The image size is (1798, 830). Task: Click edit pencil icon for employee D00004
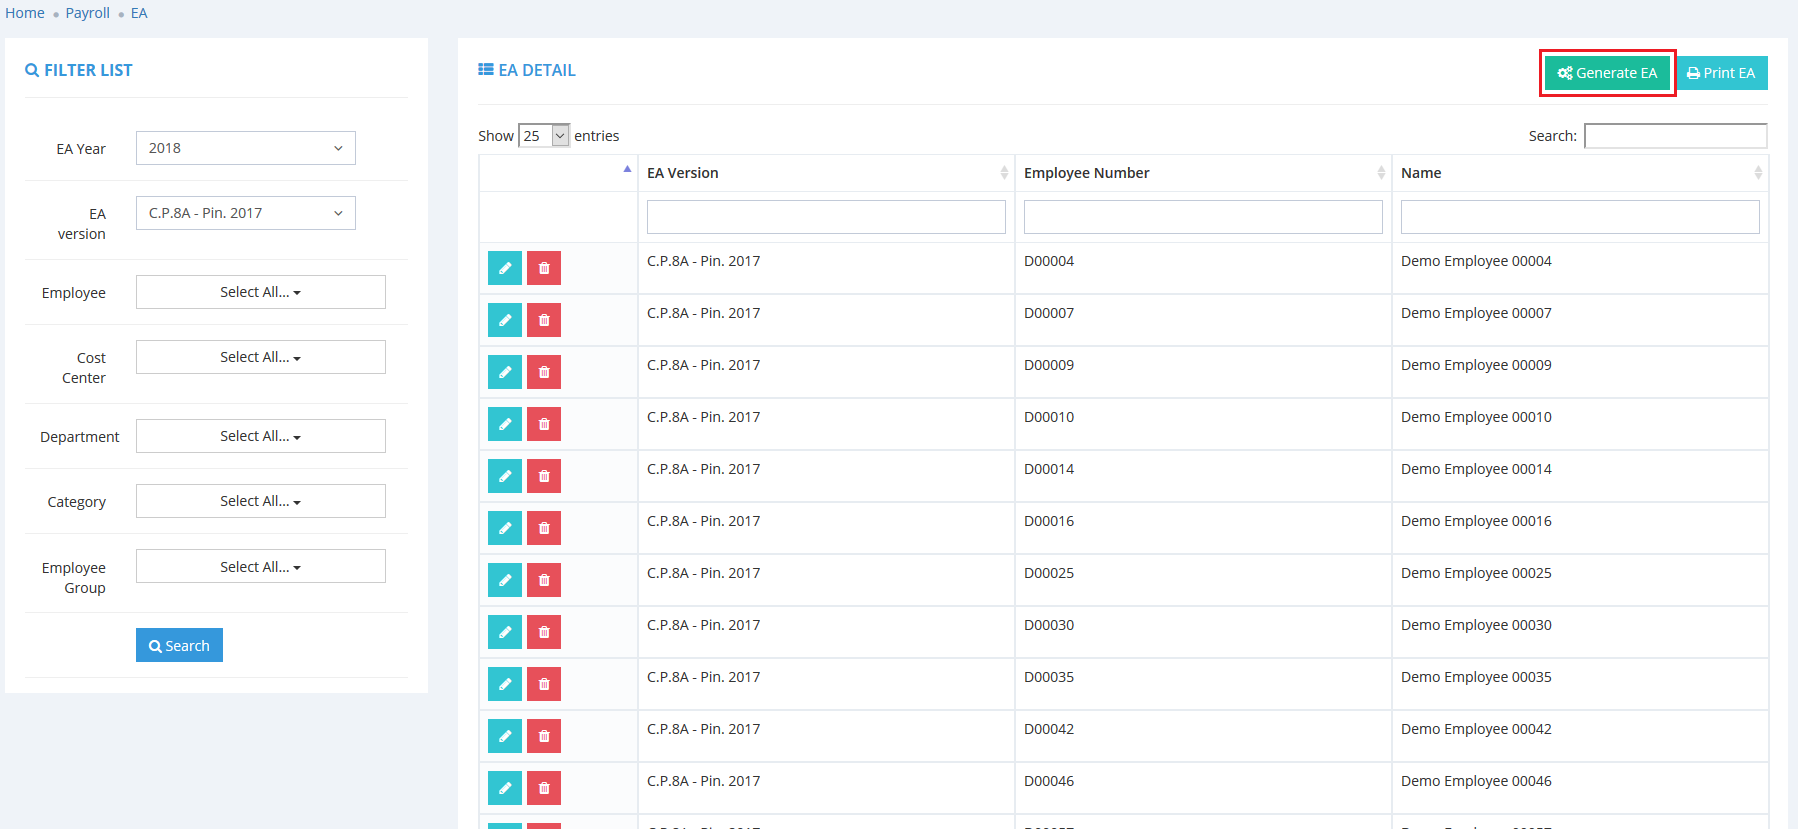coord(504,268)
